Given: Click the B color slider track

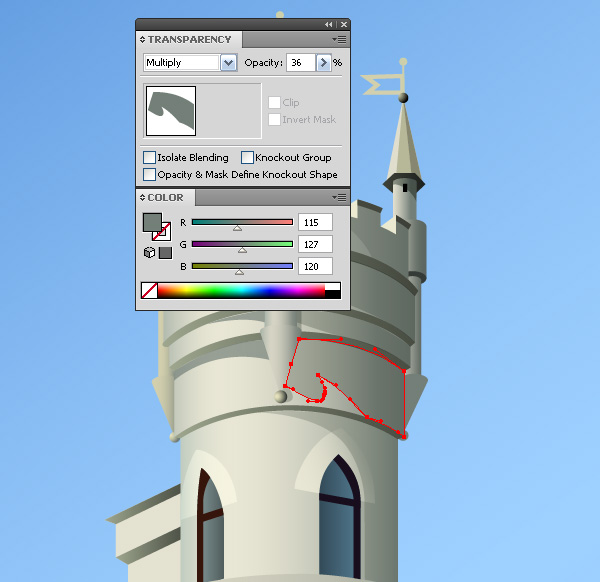Looking at the screenshot, I should pyautogui.click(x=242, y=266).
